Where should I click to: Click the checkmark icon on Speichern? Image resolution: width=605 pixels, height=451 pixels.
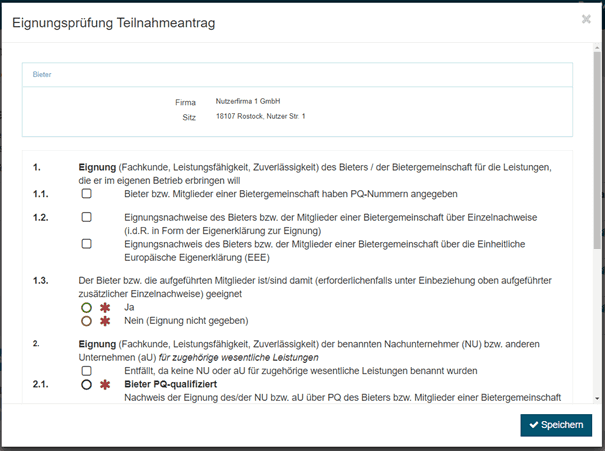(531, 426)
